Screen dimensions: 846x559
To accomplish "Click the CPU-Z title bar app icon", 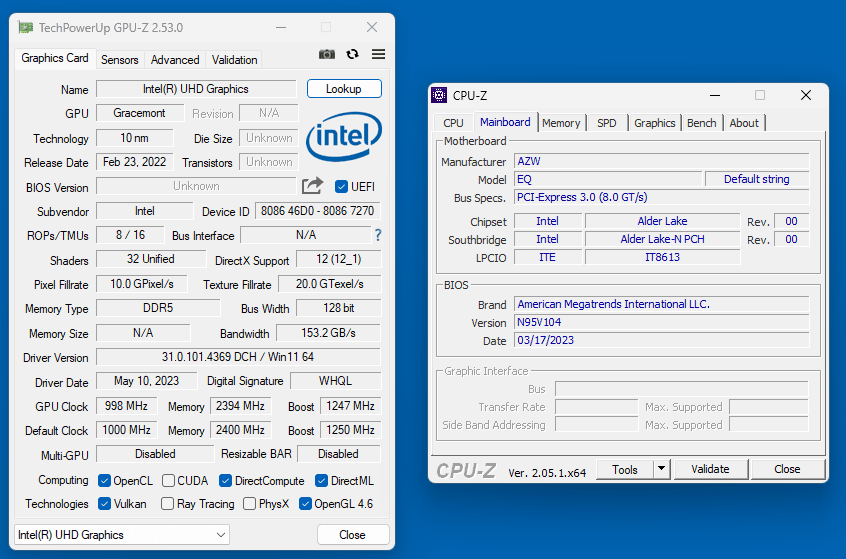I will pos(439,96).
